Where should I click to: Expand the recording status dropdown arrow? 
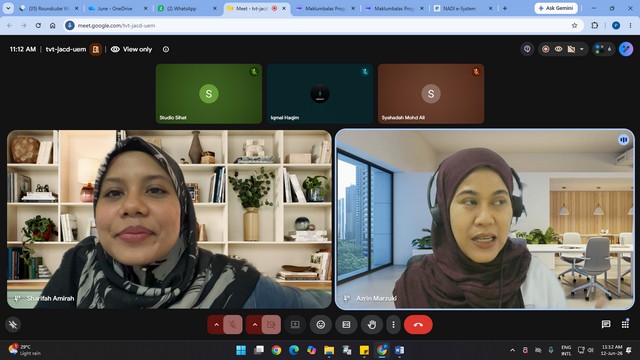582,49
